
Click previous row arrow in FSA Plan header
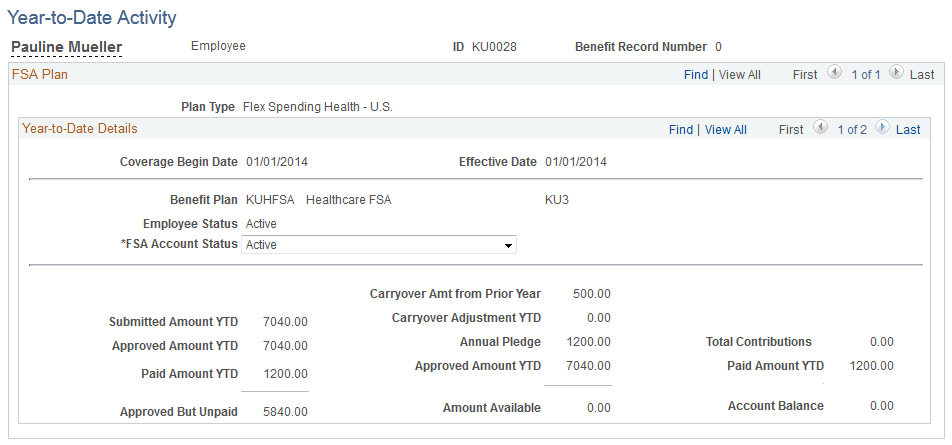coord(835,74)
